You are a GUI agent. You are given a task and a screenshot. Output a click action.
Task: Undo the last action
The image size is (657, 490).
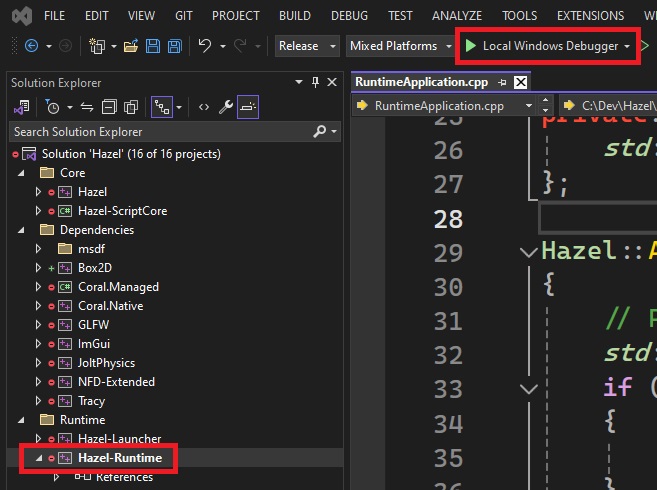coord(204,45)
